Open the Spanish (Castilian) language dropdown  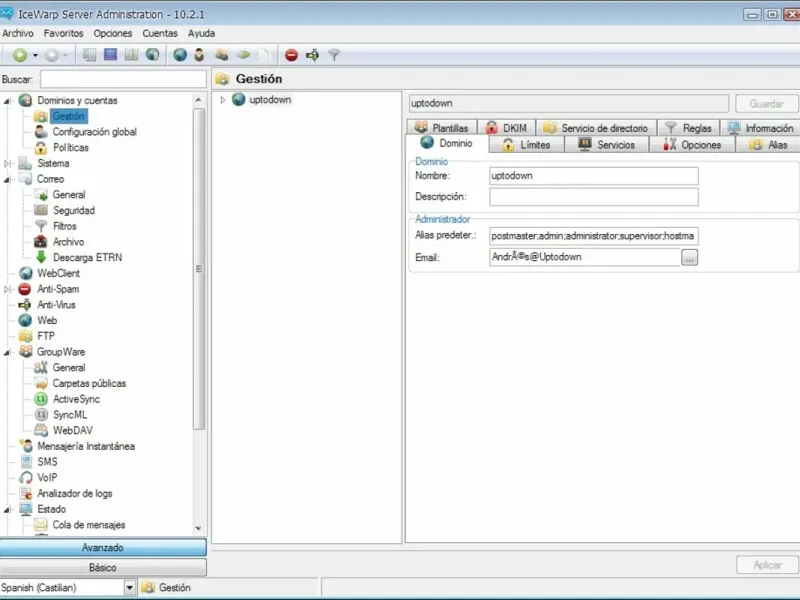coord(130,588)
